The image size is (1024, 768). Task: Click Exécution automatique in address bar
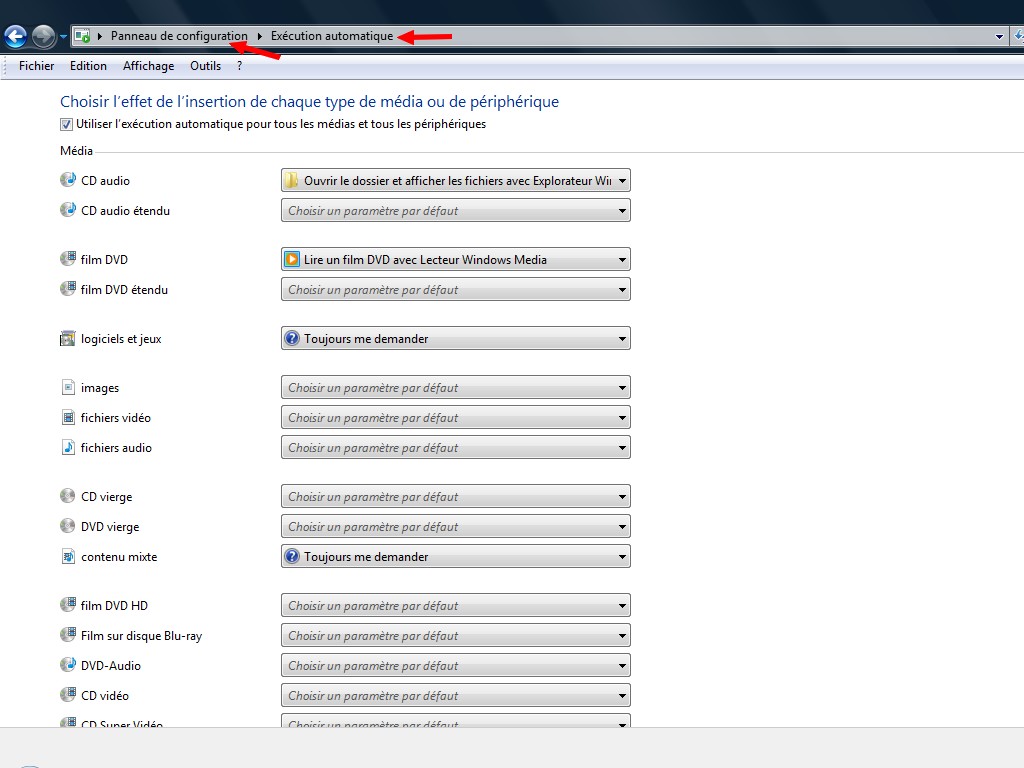pyautogui.click(x=332, y=36)
